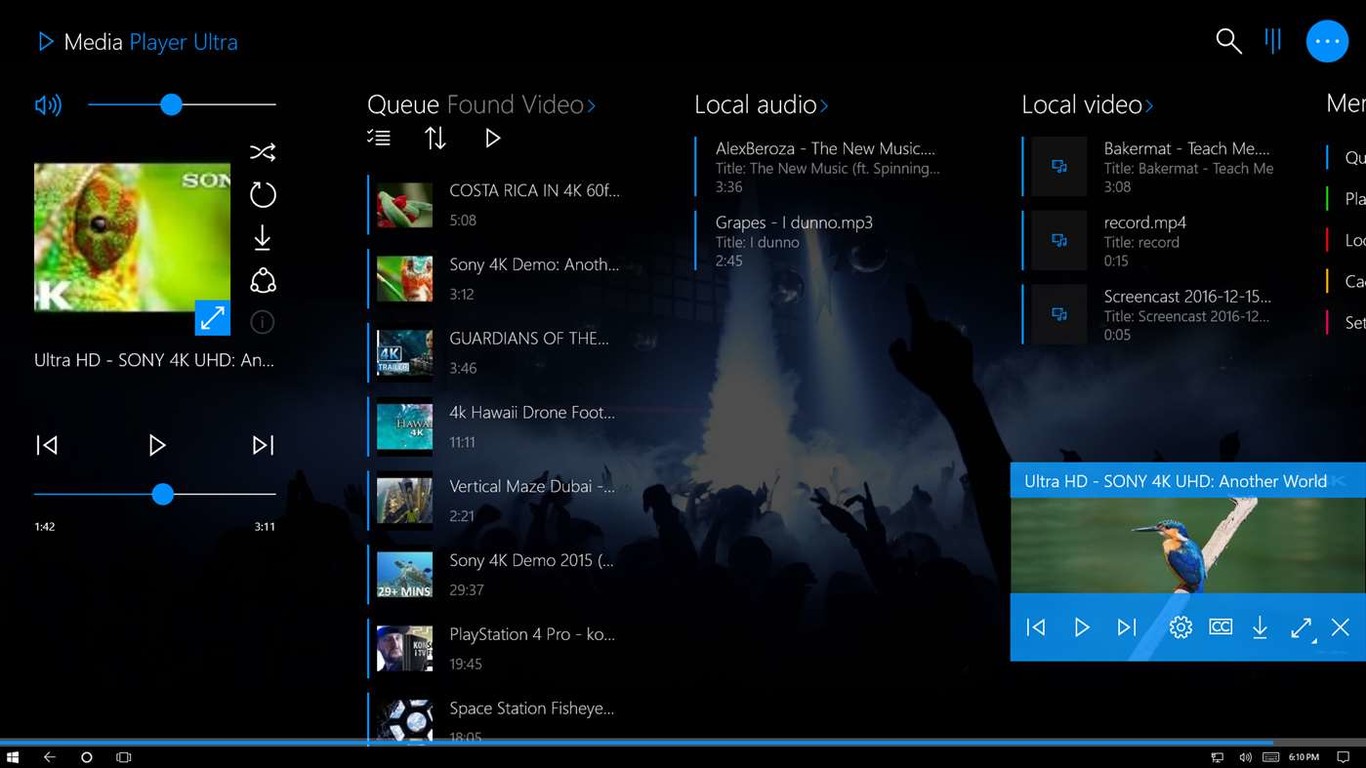Click the queue select-all checklist icon
This screenshot has width=1366, height=768.
tap(379, 139)
